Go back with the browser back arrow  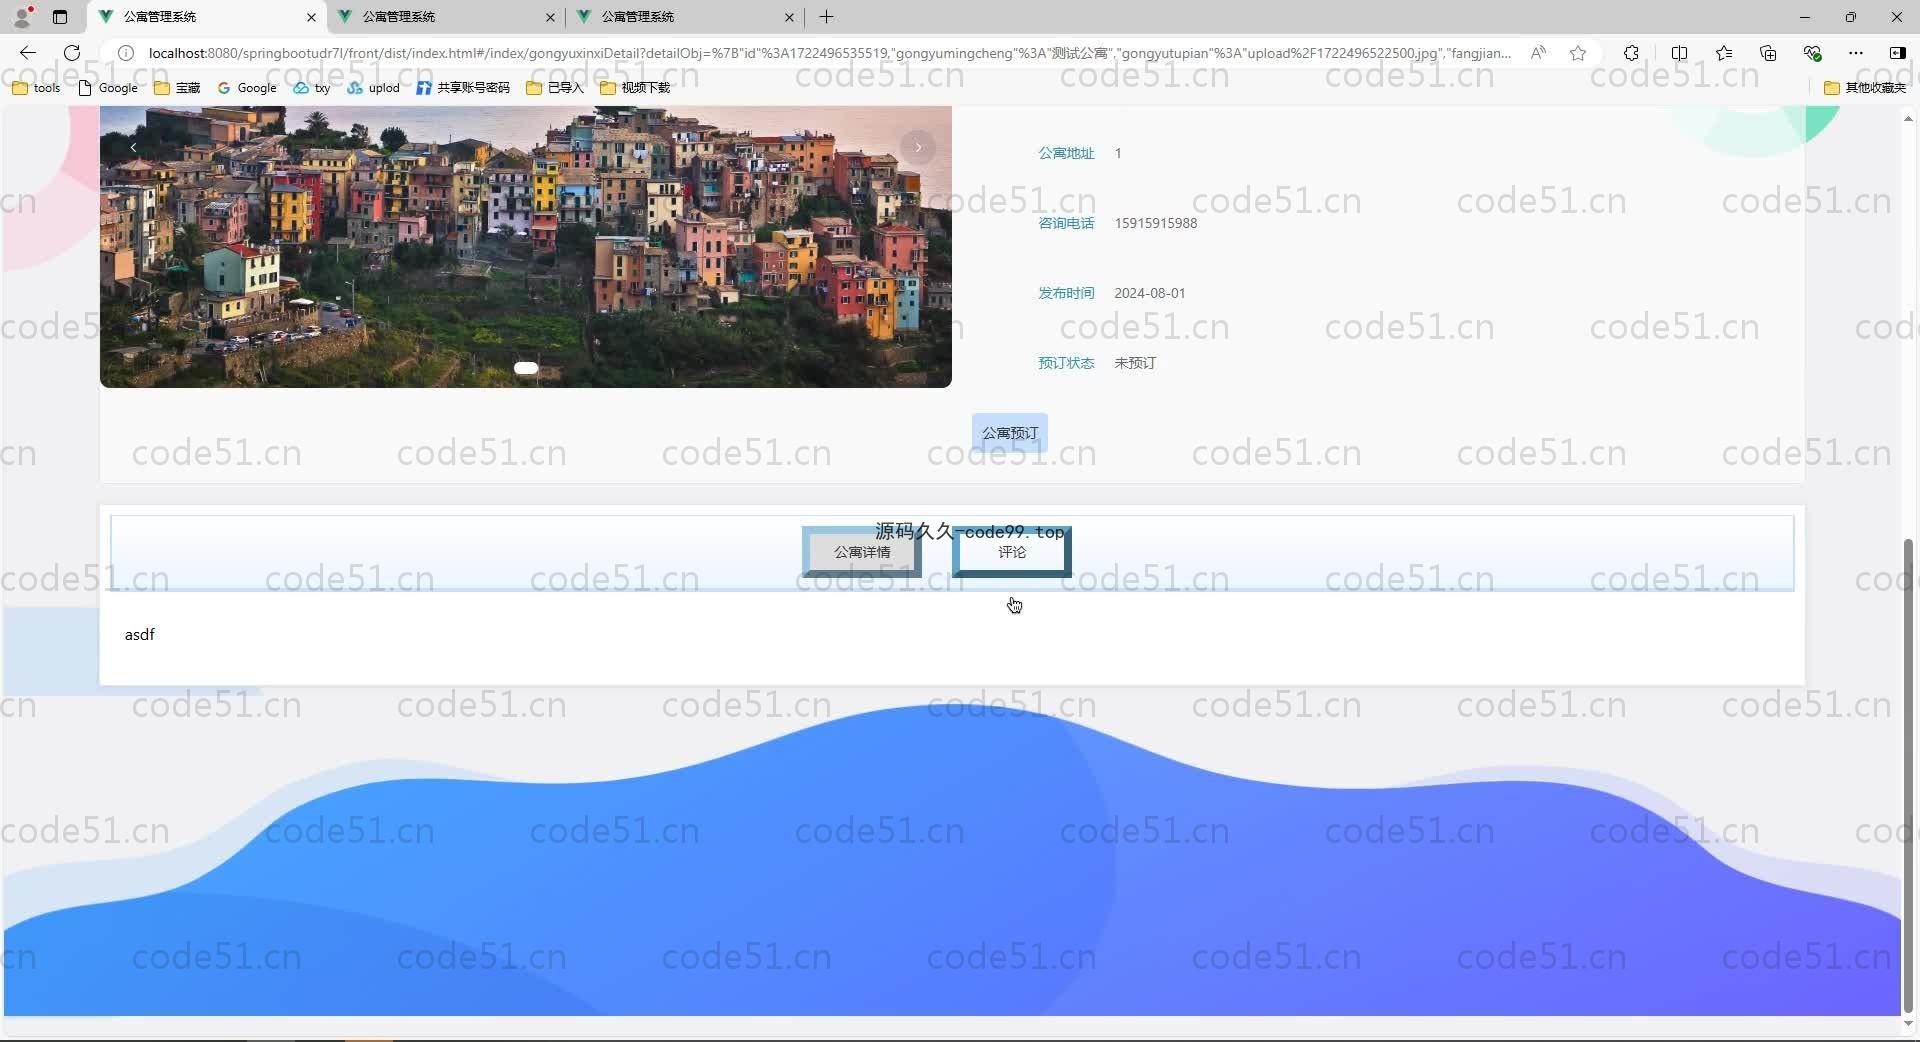[28, 53]
